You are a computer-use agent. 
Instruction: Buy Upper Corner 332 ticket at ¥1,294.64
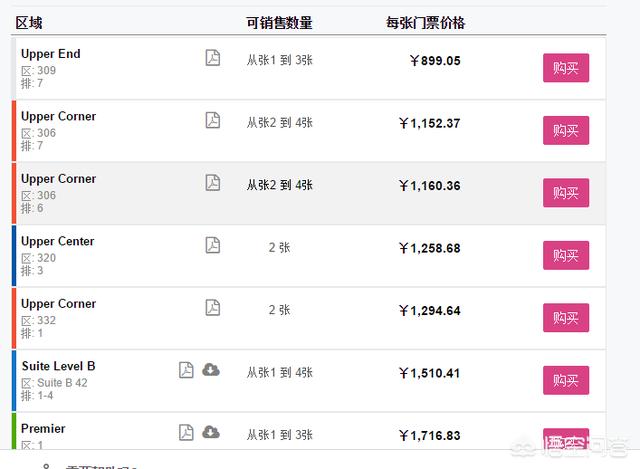coord(566,318)
